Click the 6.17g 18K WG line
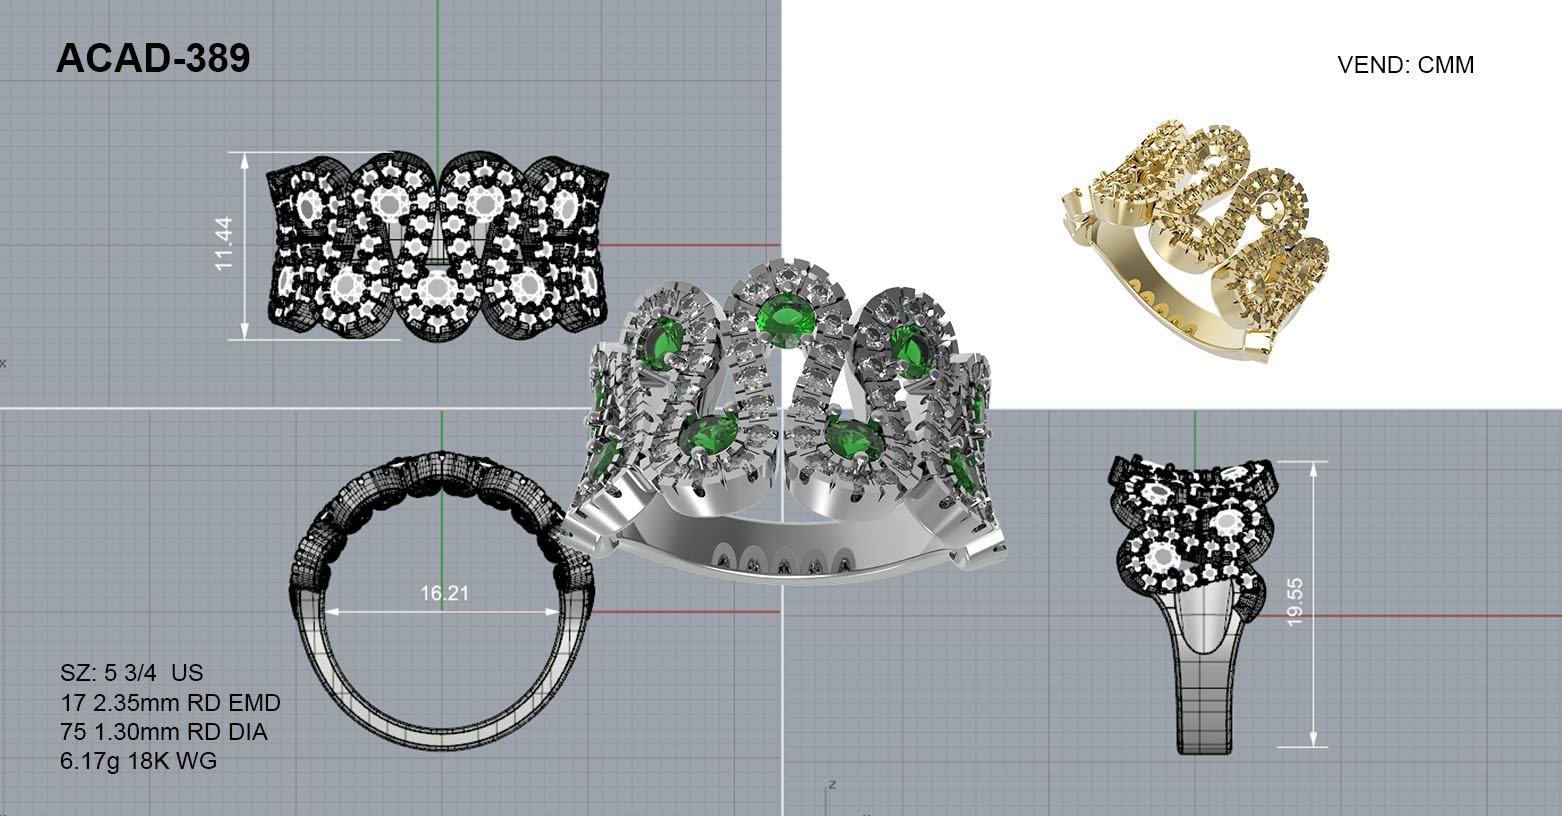Screen dimensions: 1562x816 [139, 761]
